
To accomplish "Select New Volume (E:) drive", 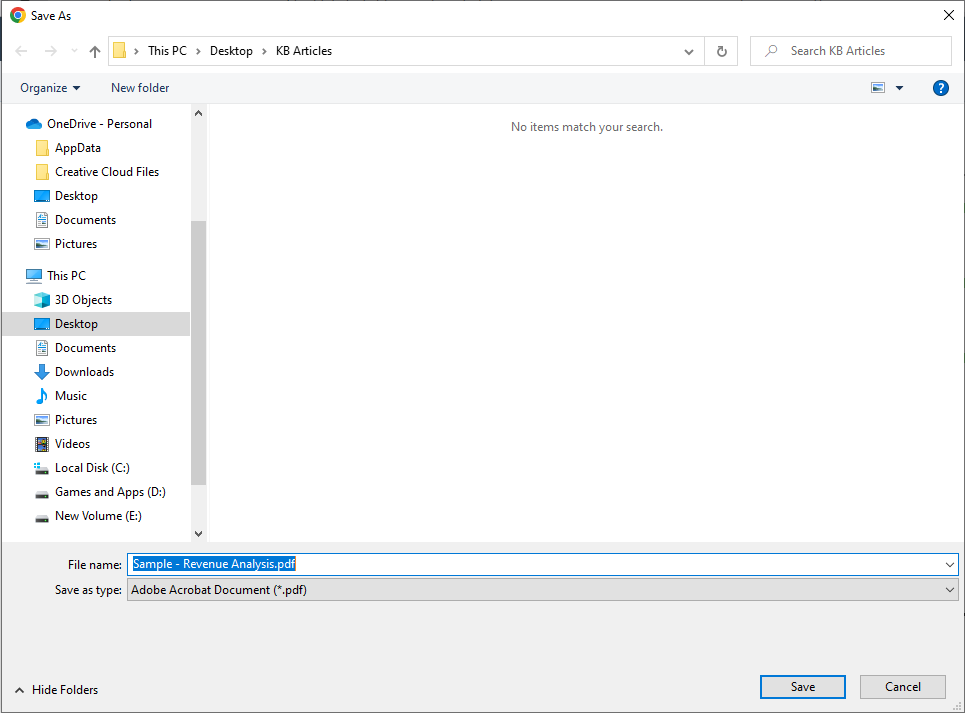I will click(x=96, y=515).
